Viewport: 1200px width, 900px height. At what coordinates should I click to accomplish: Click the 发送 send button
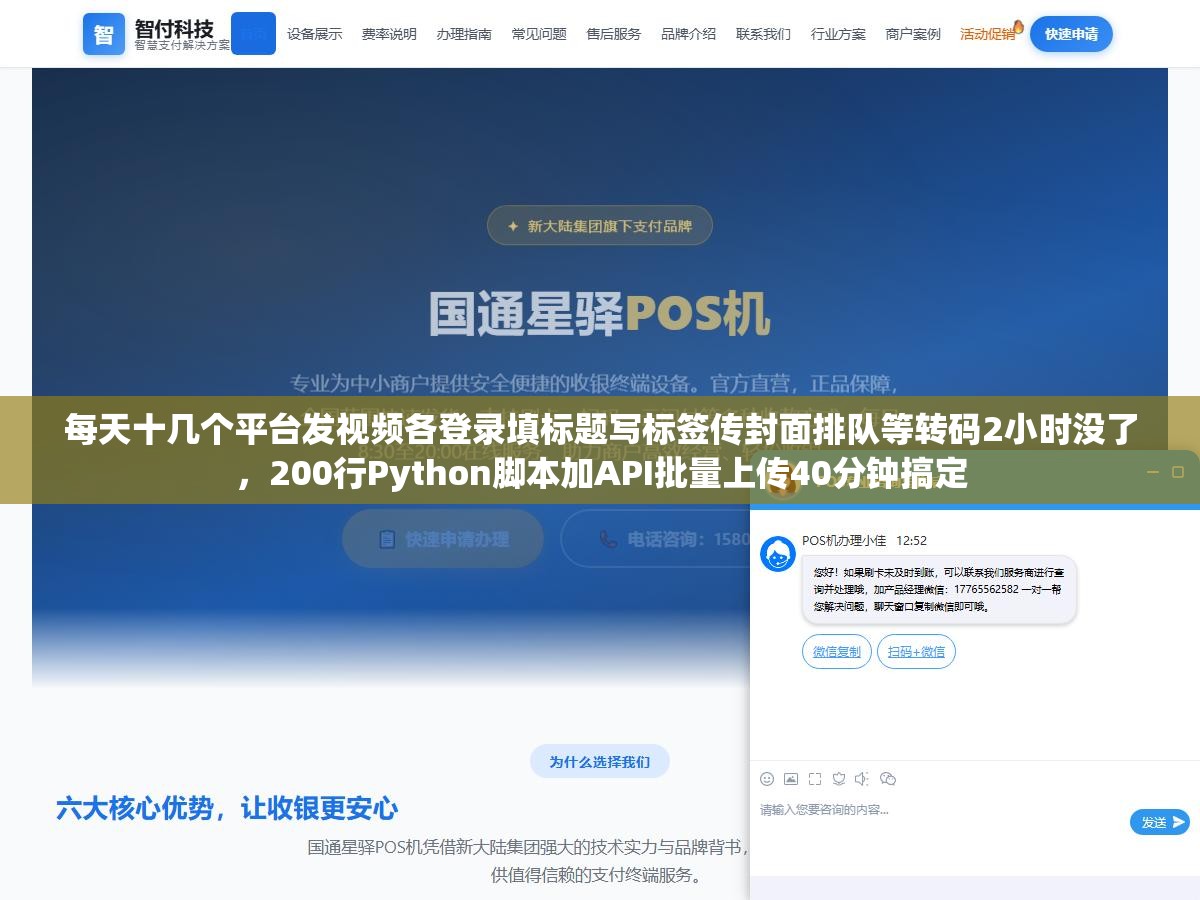(1160, 822)
